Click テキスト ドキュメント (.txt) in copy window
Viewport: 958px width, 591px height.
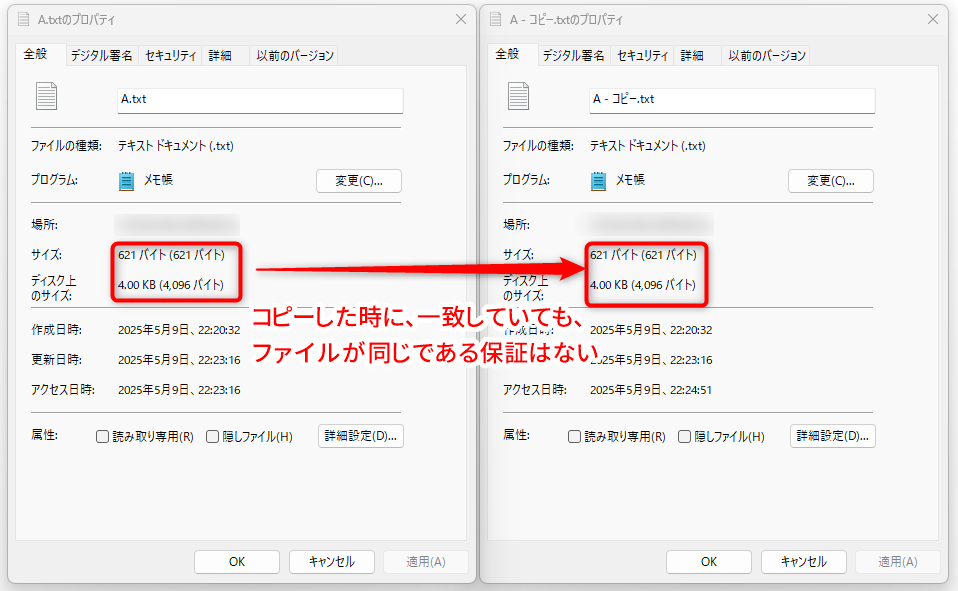coord(647,146)
